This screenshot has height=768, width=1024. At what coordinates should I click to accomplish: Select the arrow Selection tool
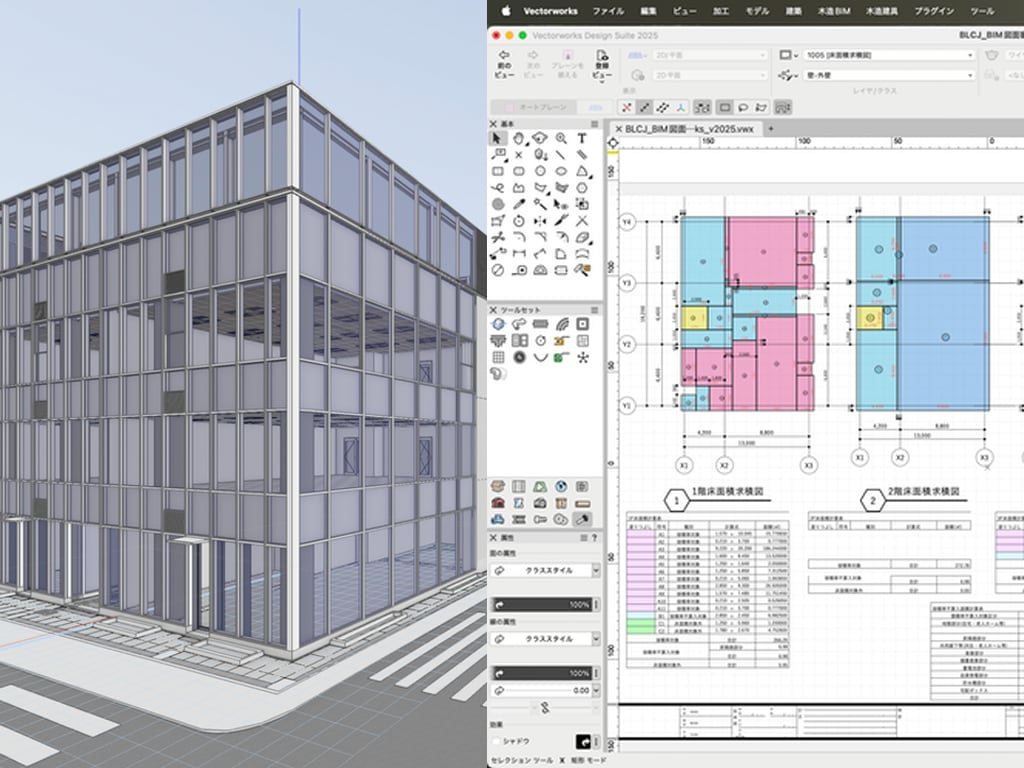(x=497, y=138)
